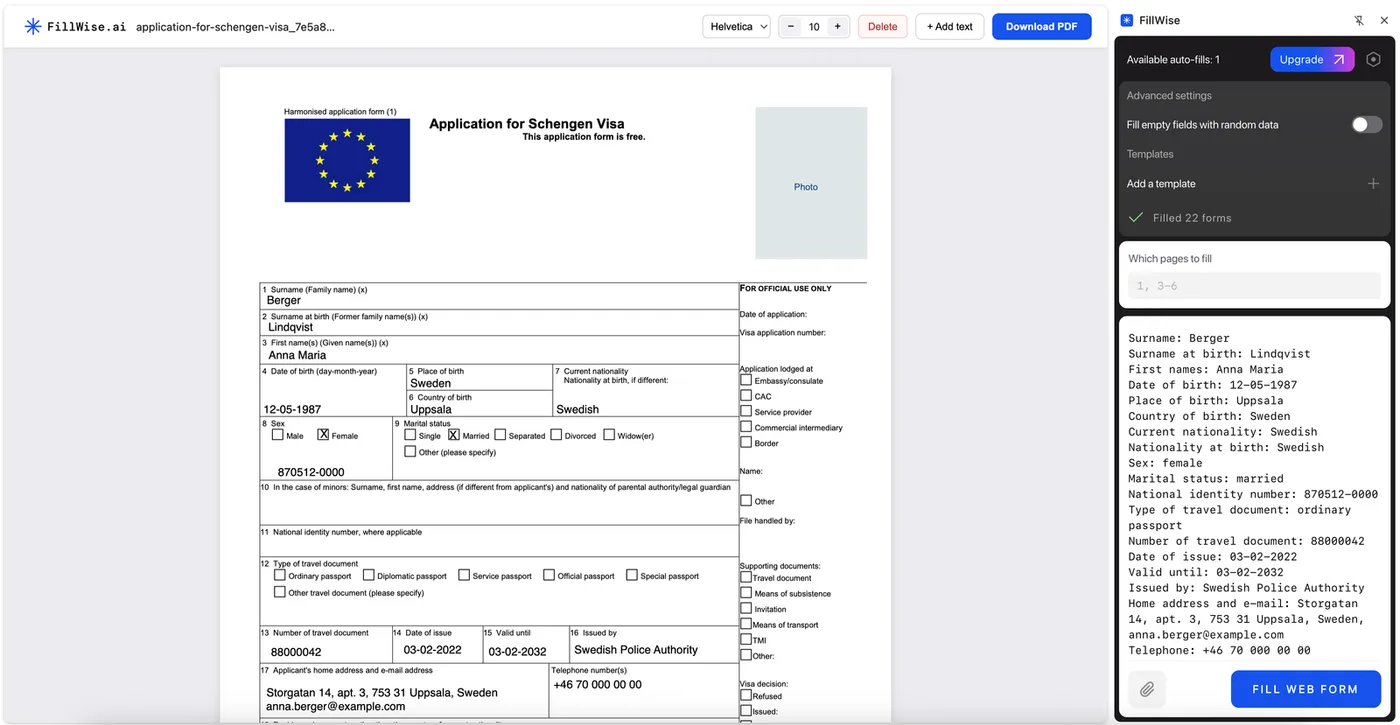Toggle Fill empty fields with random data
The width and height of the screenshot is (1400, 725).
click(x=1366, y=125)
